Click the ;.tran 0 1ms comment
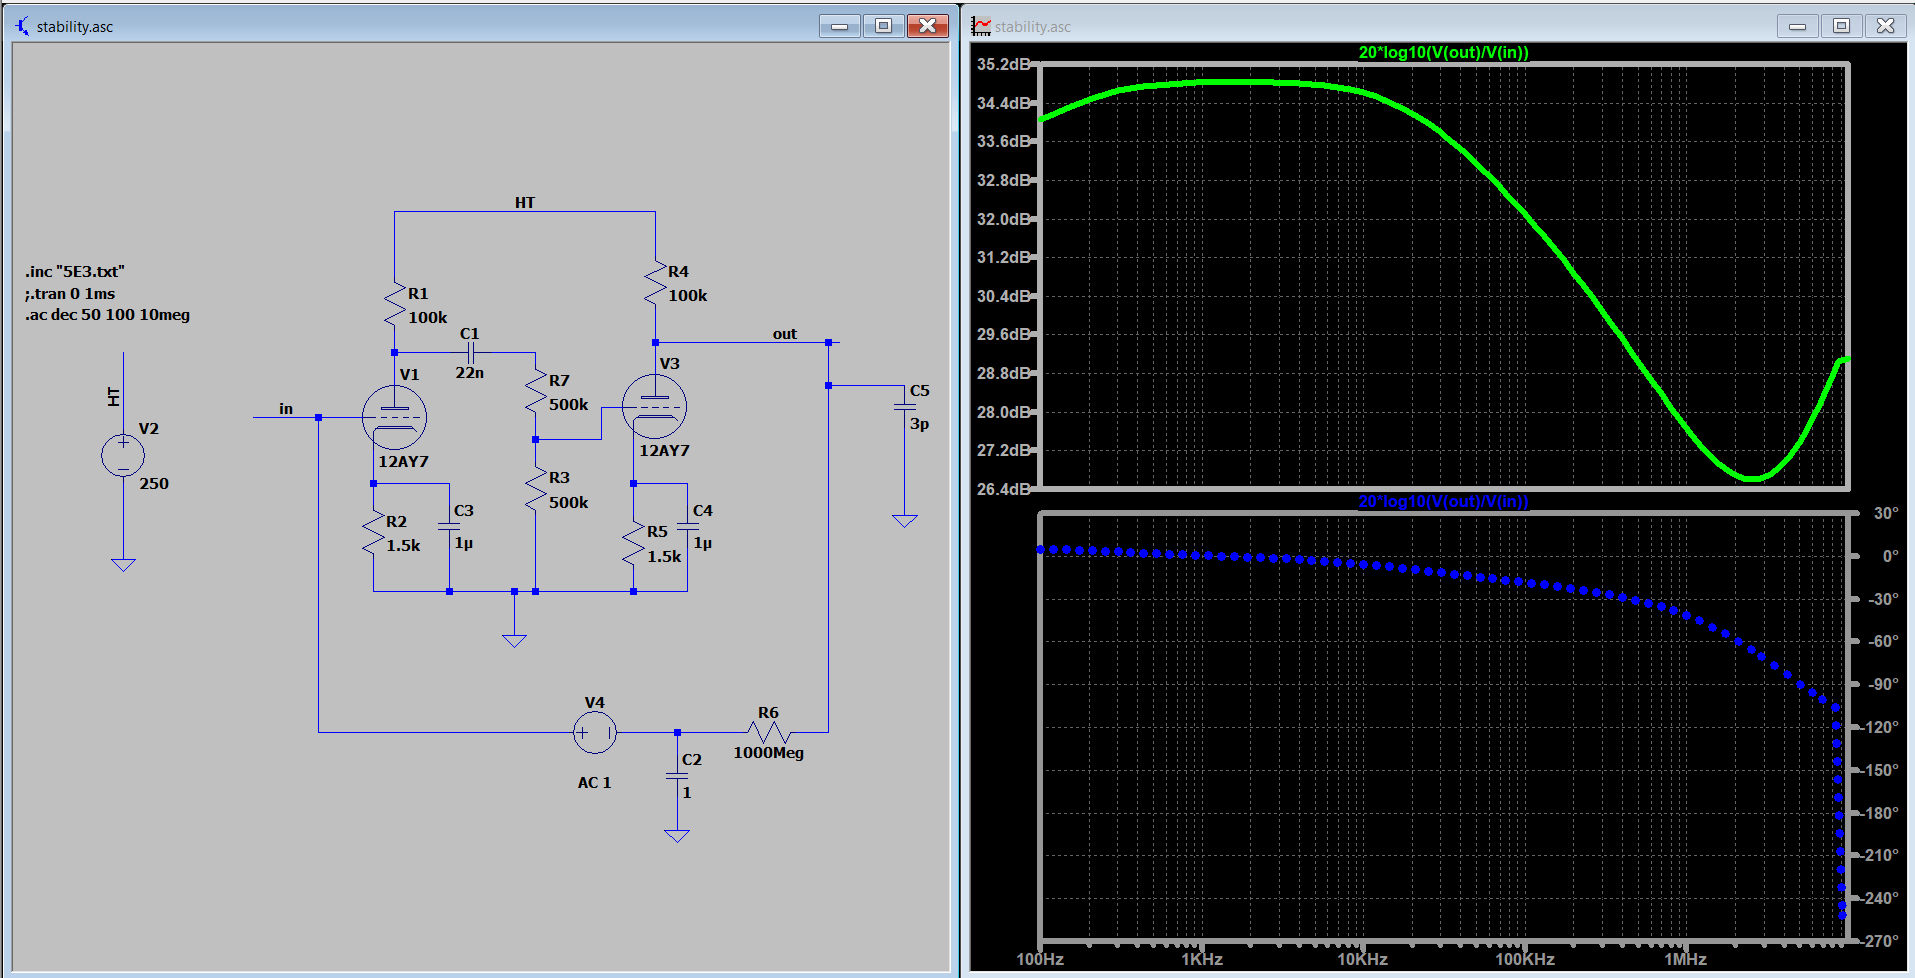1915x978 pixels. pyautogui.click(x=70, y=294)
